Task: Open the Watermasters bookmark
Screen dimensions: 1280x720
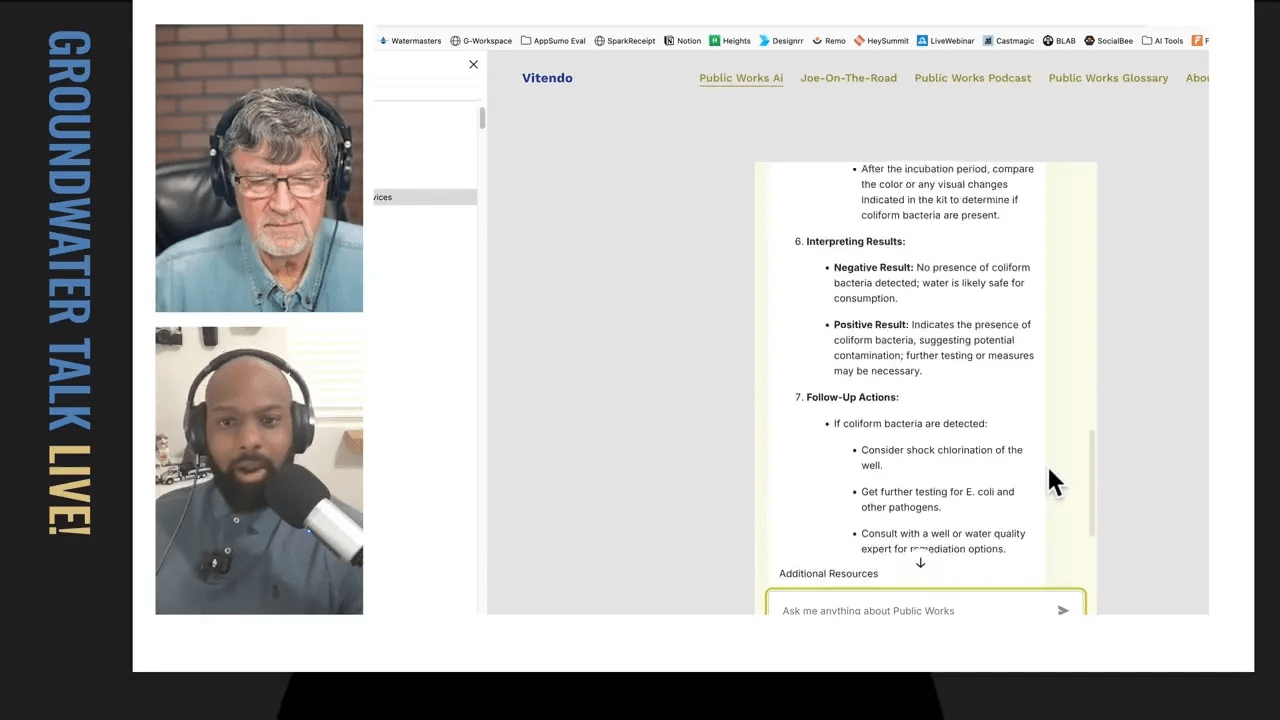Action: 410,41
